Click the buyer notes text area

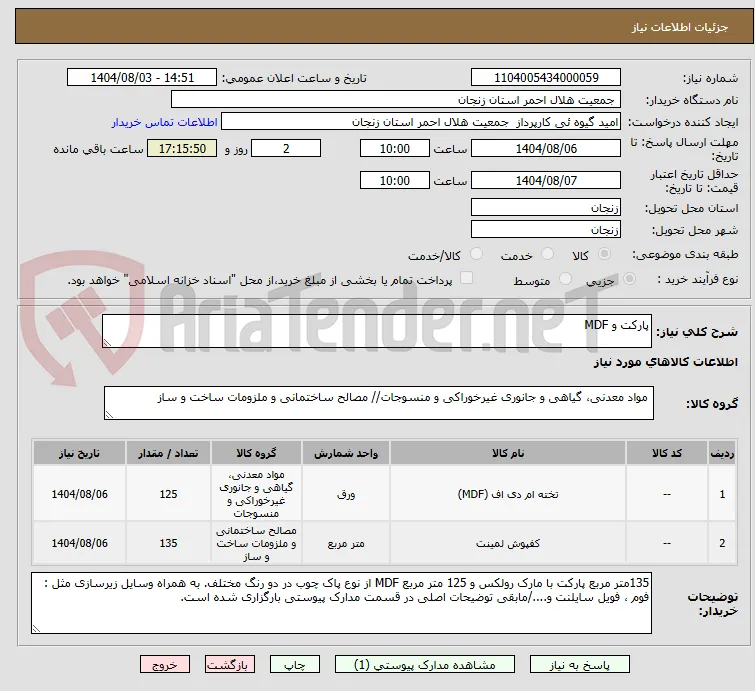click(x=341, y=603)
